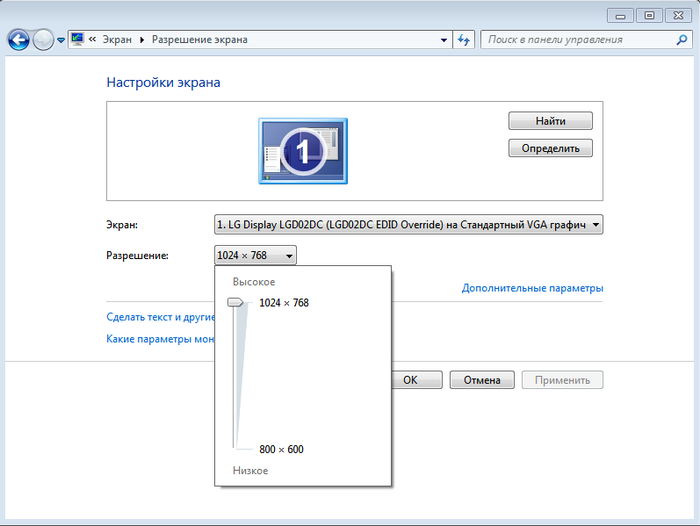Viewport: 700px width, 526px height.
Task: Open the Дополнительные параметры link
Action: (x=532, y=288)
